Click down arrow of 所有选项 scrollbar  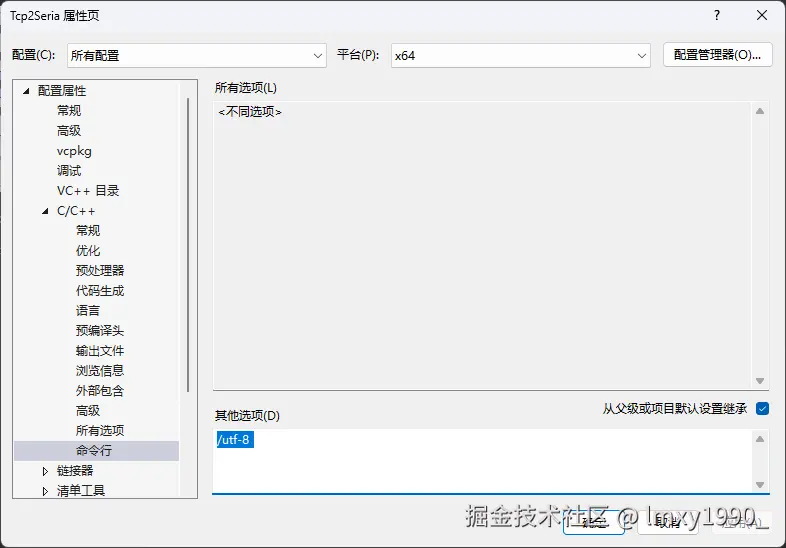(x=760, y=381)
